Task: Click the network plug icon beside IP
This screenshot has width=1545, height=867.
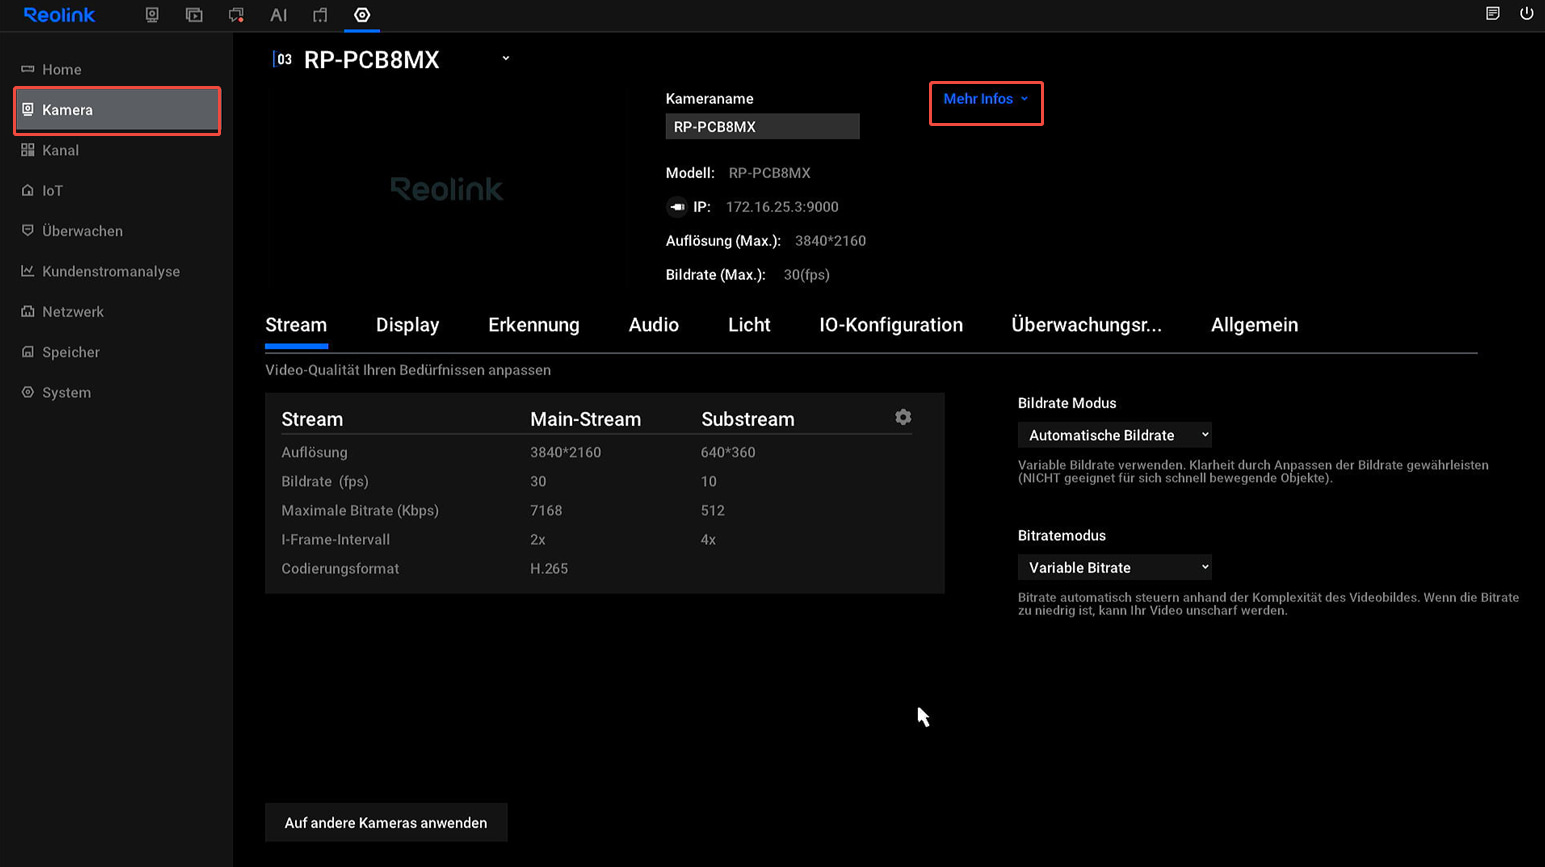Action: pyautogui.click(x=677, y=207)
